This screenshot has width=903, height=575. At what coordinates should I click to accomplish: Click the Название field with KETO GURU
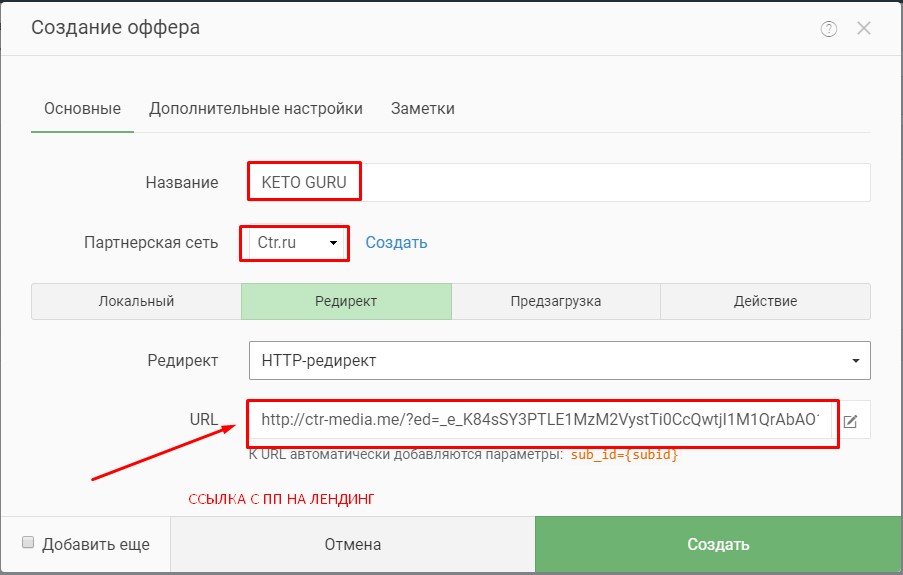coord(559,183)
